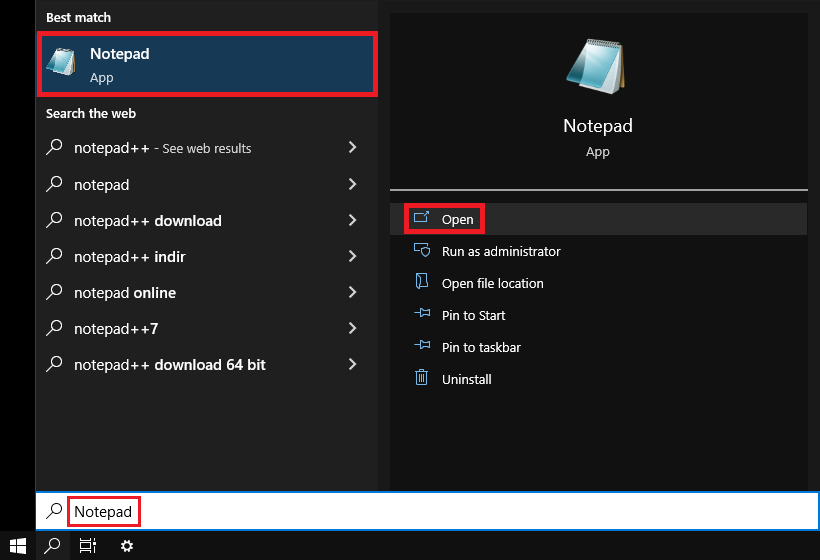
Task: Expand the "notepad++7" chevron
Action: [x=352, y=328]
